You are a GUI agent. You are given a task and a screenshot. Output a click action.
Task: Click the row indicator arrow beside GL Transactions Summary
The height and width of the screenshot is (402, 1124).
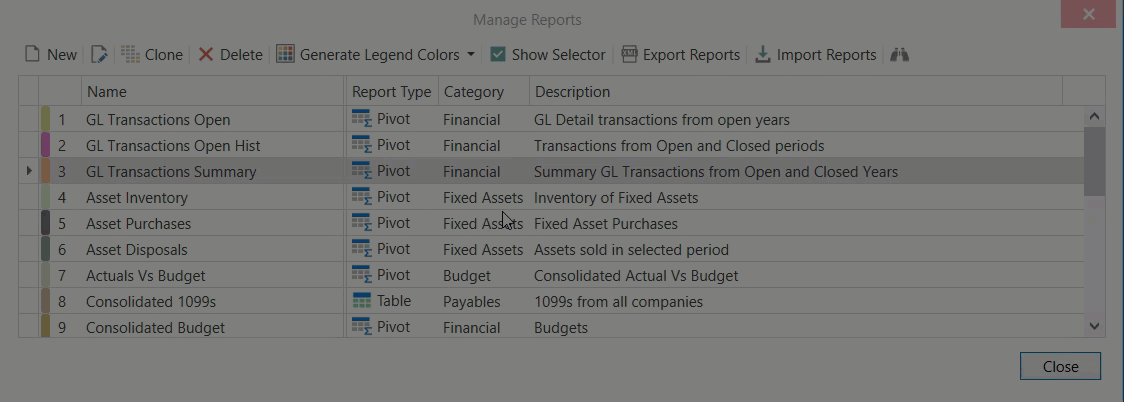29,171
